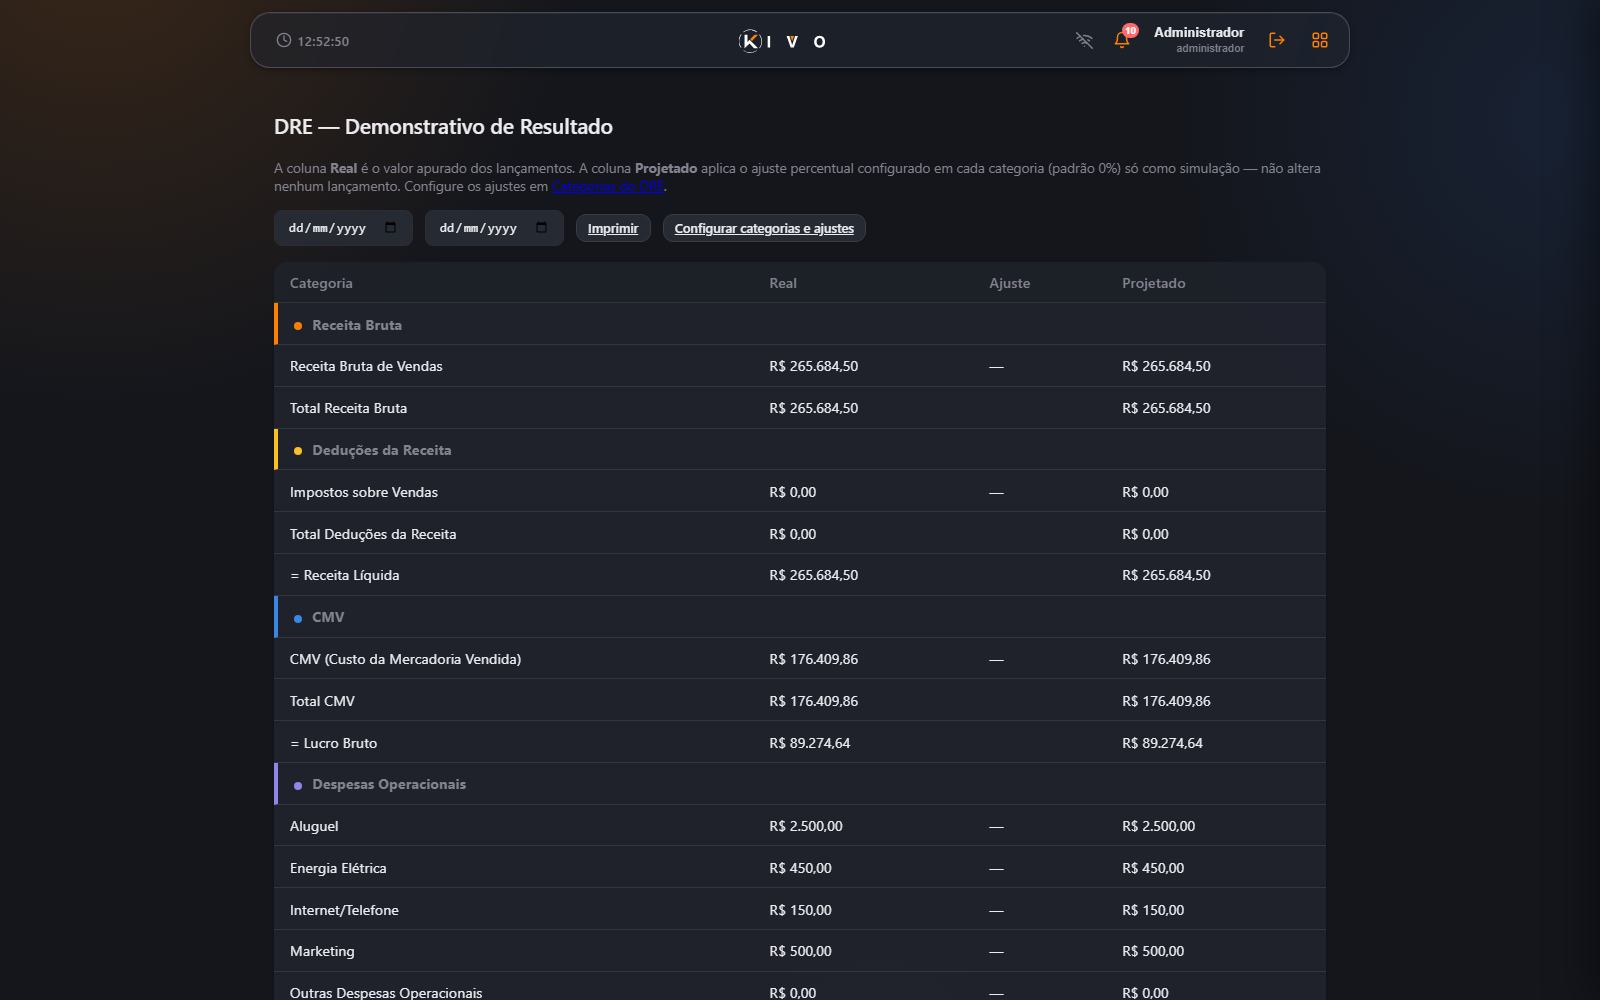
Task: Open calendar picker of first date field
Action: [391, 228]
